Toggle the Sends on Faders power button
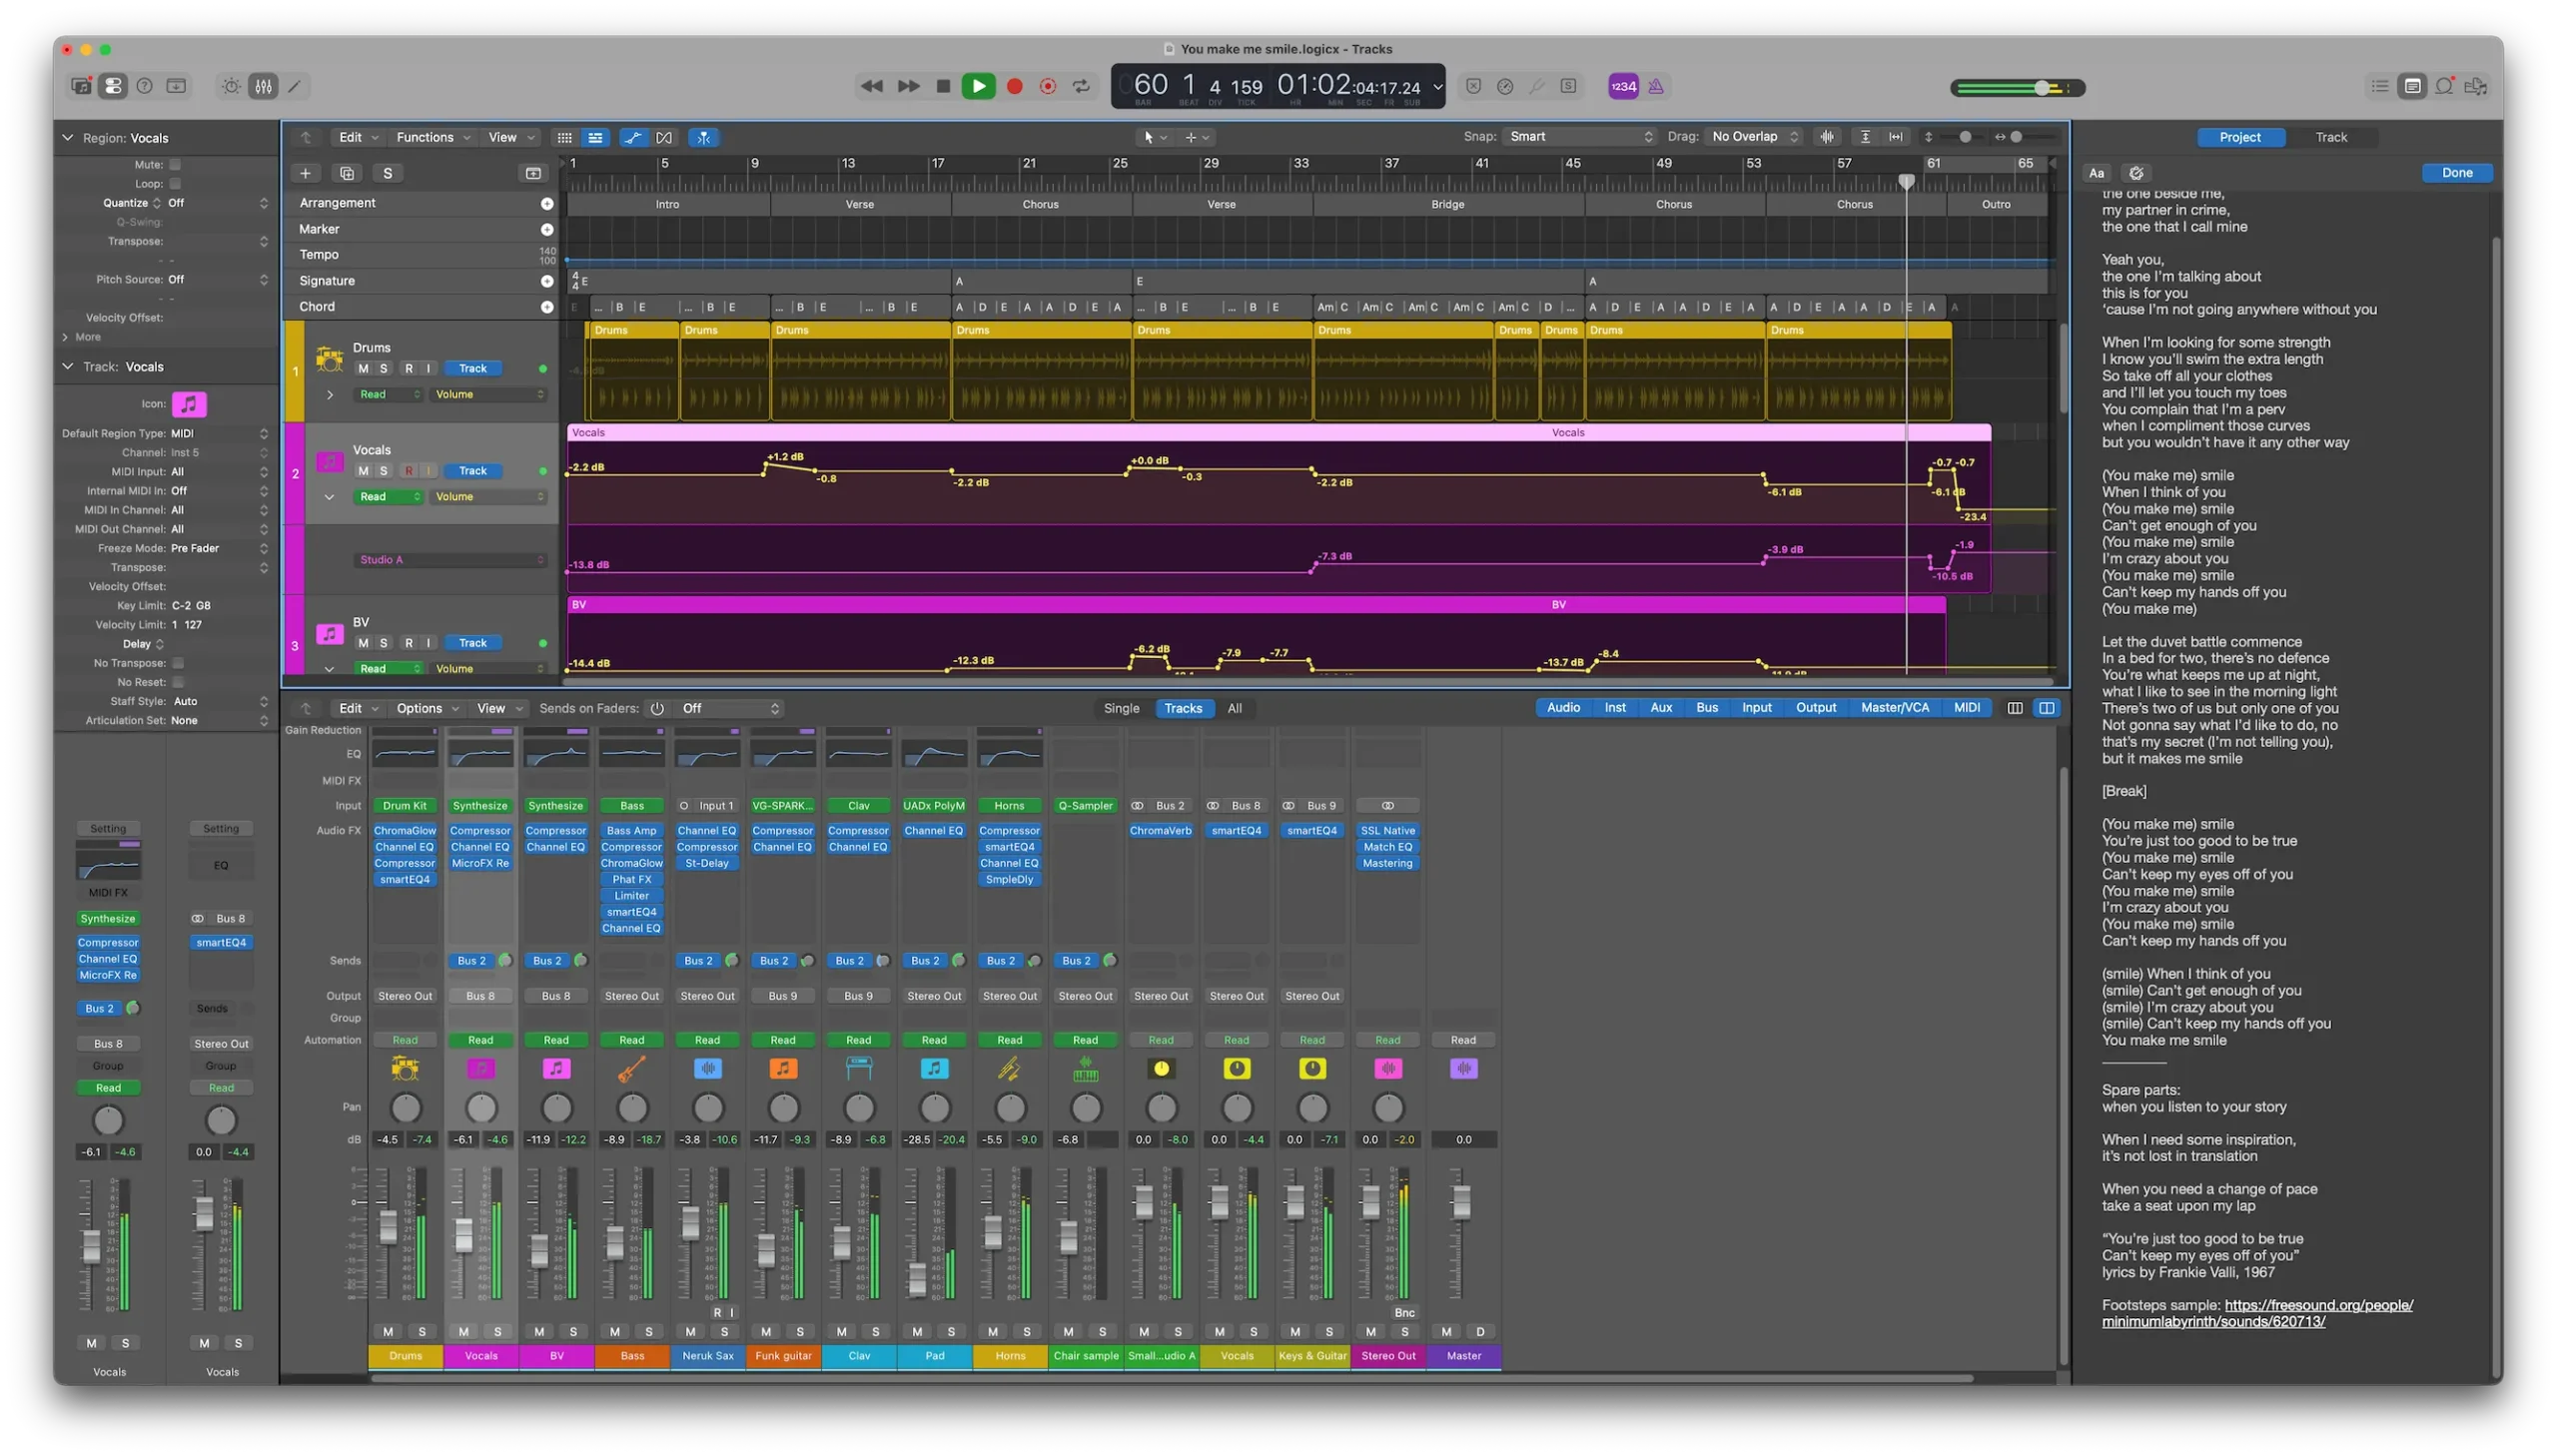The height and width of the screenshot is (1456, 2557). (x=657, y=708)
